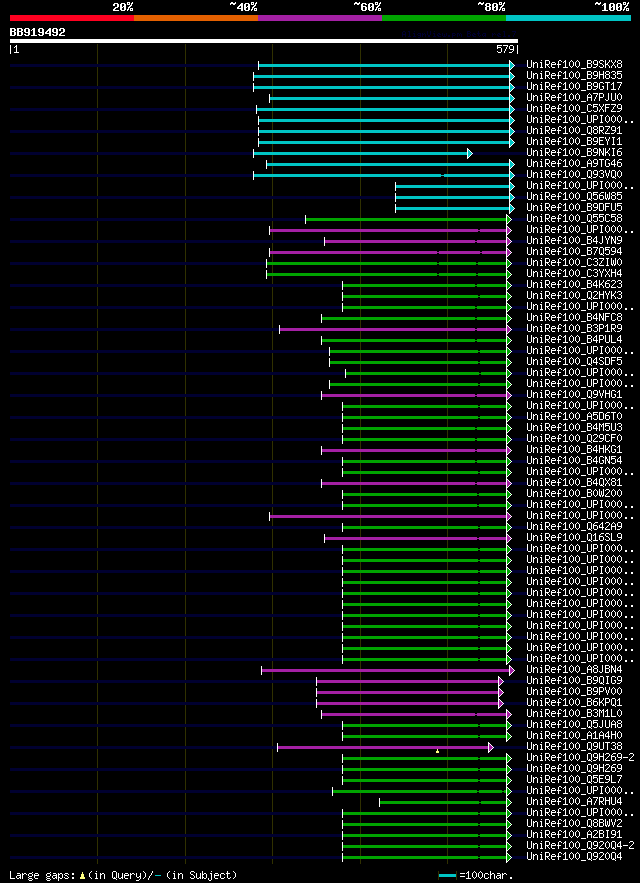Click the UniRef100_A9TG46 entry
This screenshot has width=640, height=883.
coord(574,163)
